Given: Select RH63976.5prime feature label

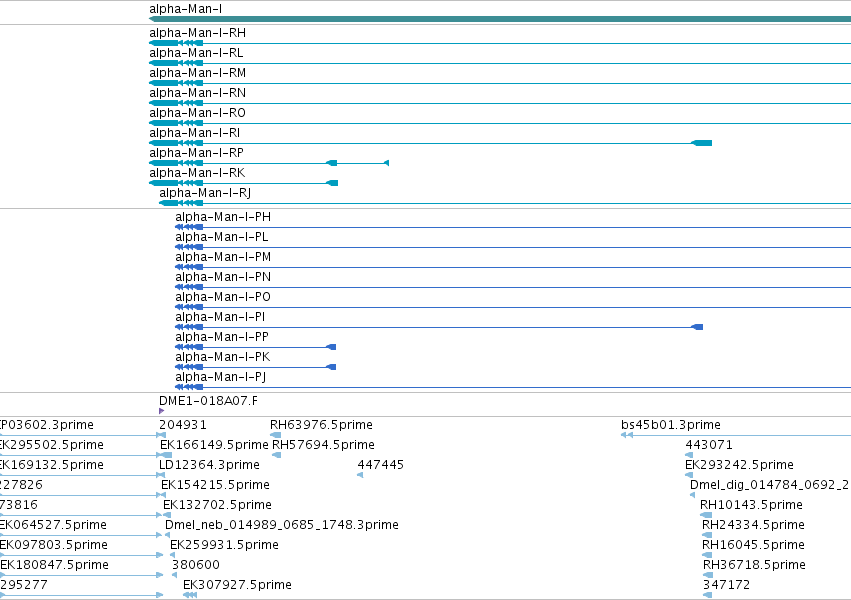Looking at the screenshot, I should click(321, 425).
